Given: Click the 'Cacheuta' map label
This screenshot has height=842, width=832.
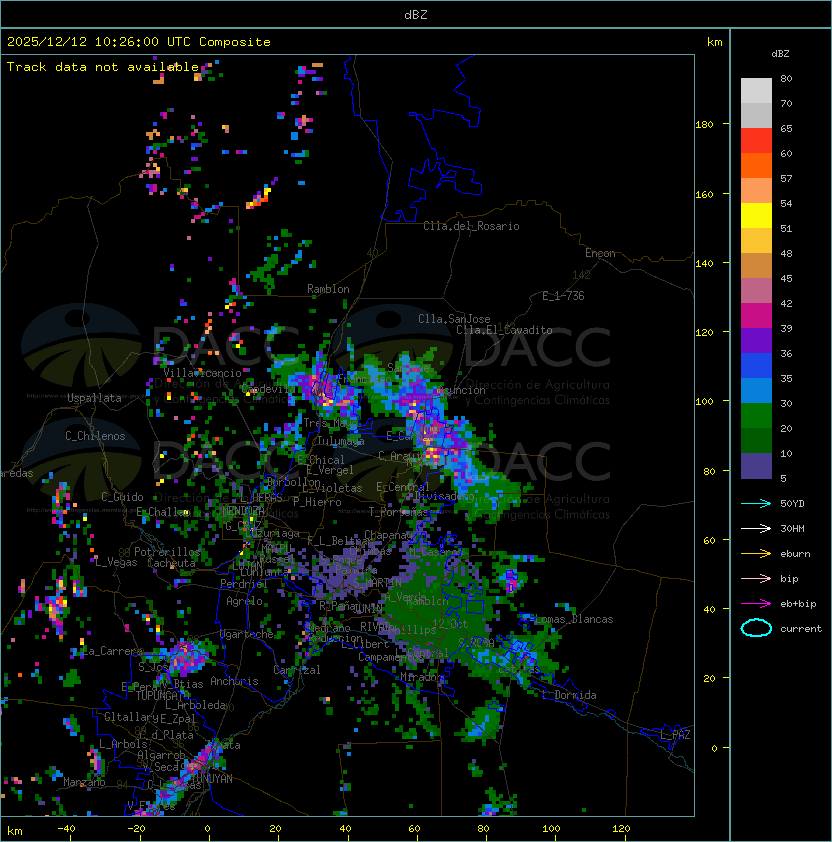Looking at the screenshot, I should point(171,563).
